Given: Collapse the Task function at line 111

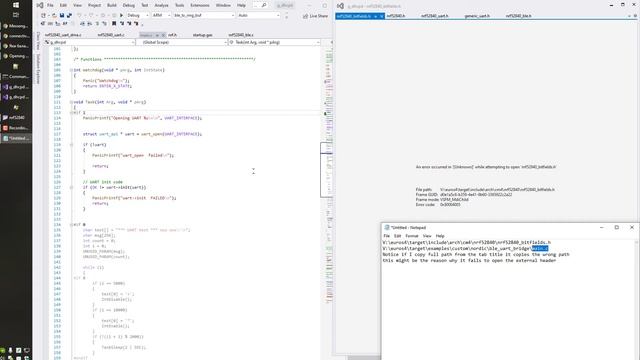Looking at the screenshot, I should click(x=71, y=102).
